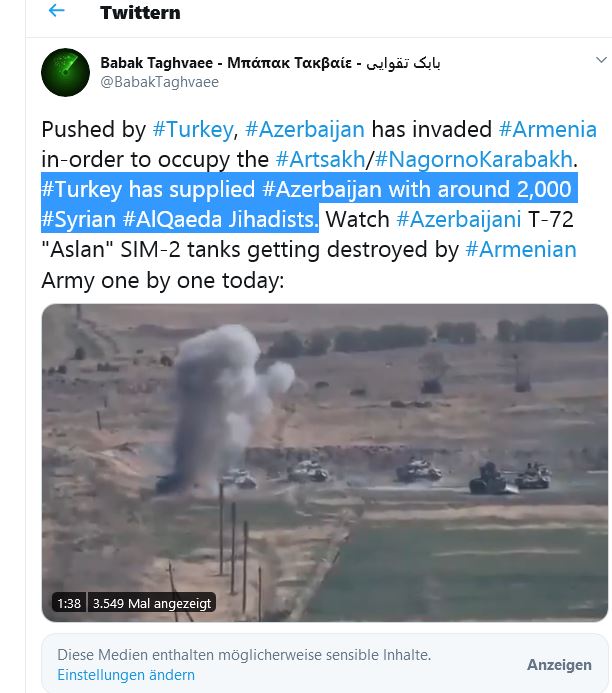The width and height of the screenshot is (612, 693).
Task: Play the tank video thumbnail
Action: (x=325, y=463)
